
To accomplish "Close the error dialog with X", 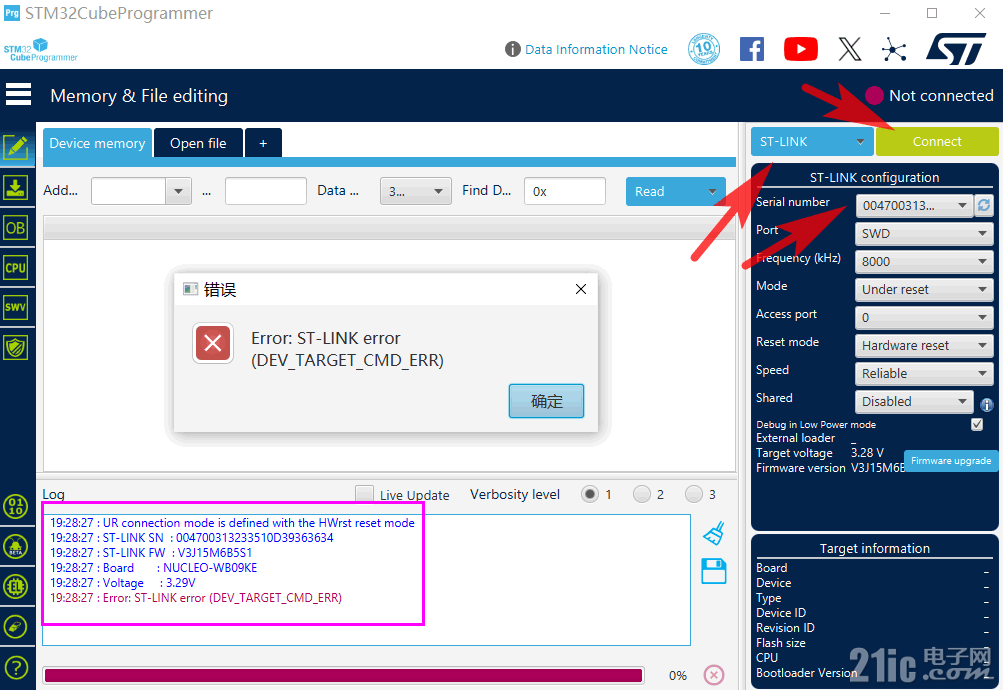I will (581, 289).
